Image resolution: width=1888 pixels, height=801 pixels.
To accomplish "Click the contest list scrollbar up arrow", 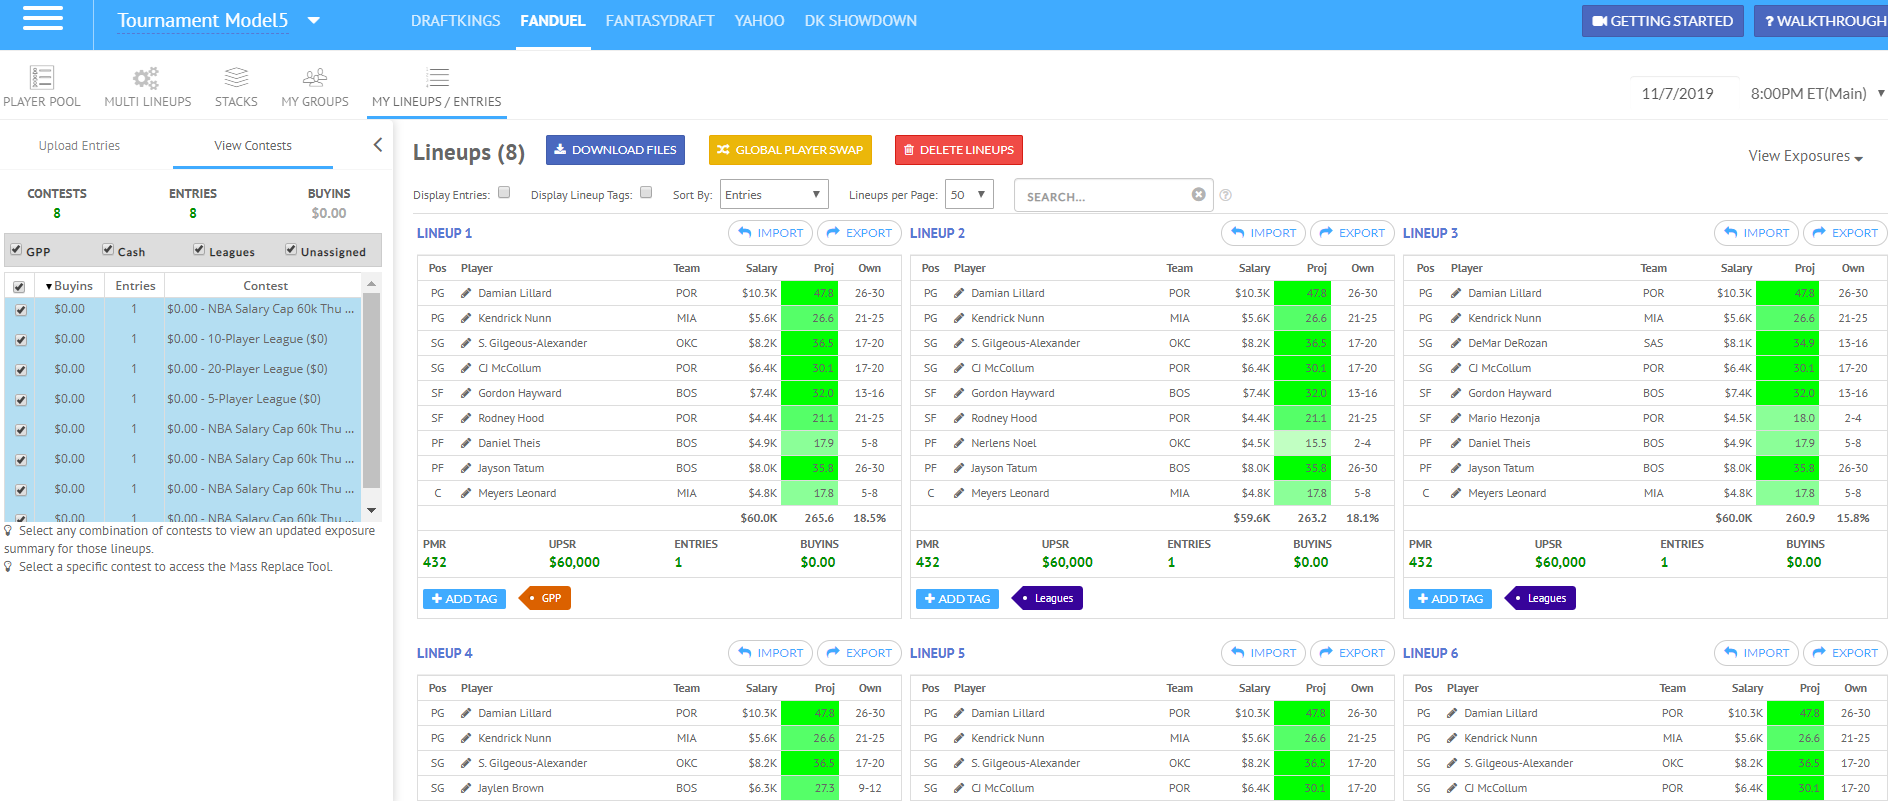I will (x=372, y=284).
